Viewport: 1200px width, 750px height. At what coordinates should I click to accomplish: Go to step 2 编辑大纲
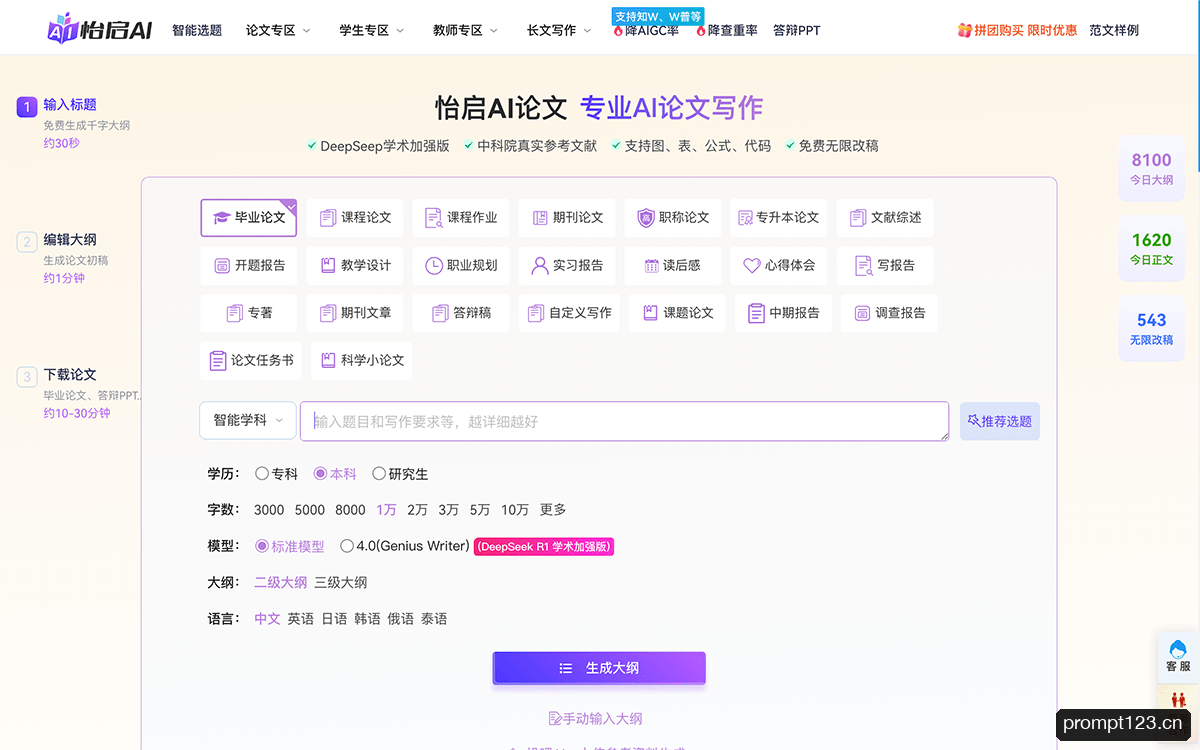70,240
